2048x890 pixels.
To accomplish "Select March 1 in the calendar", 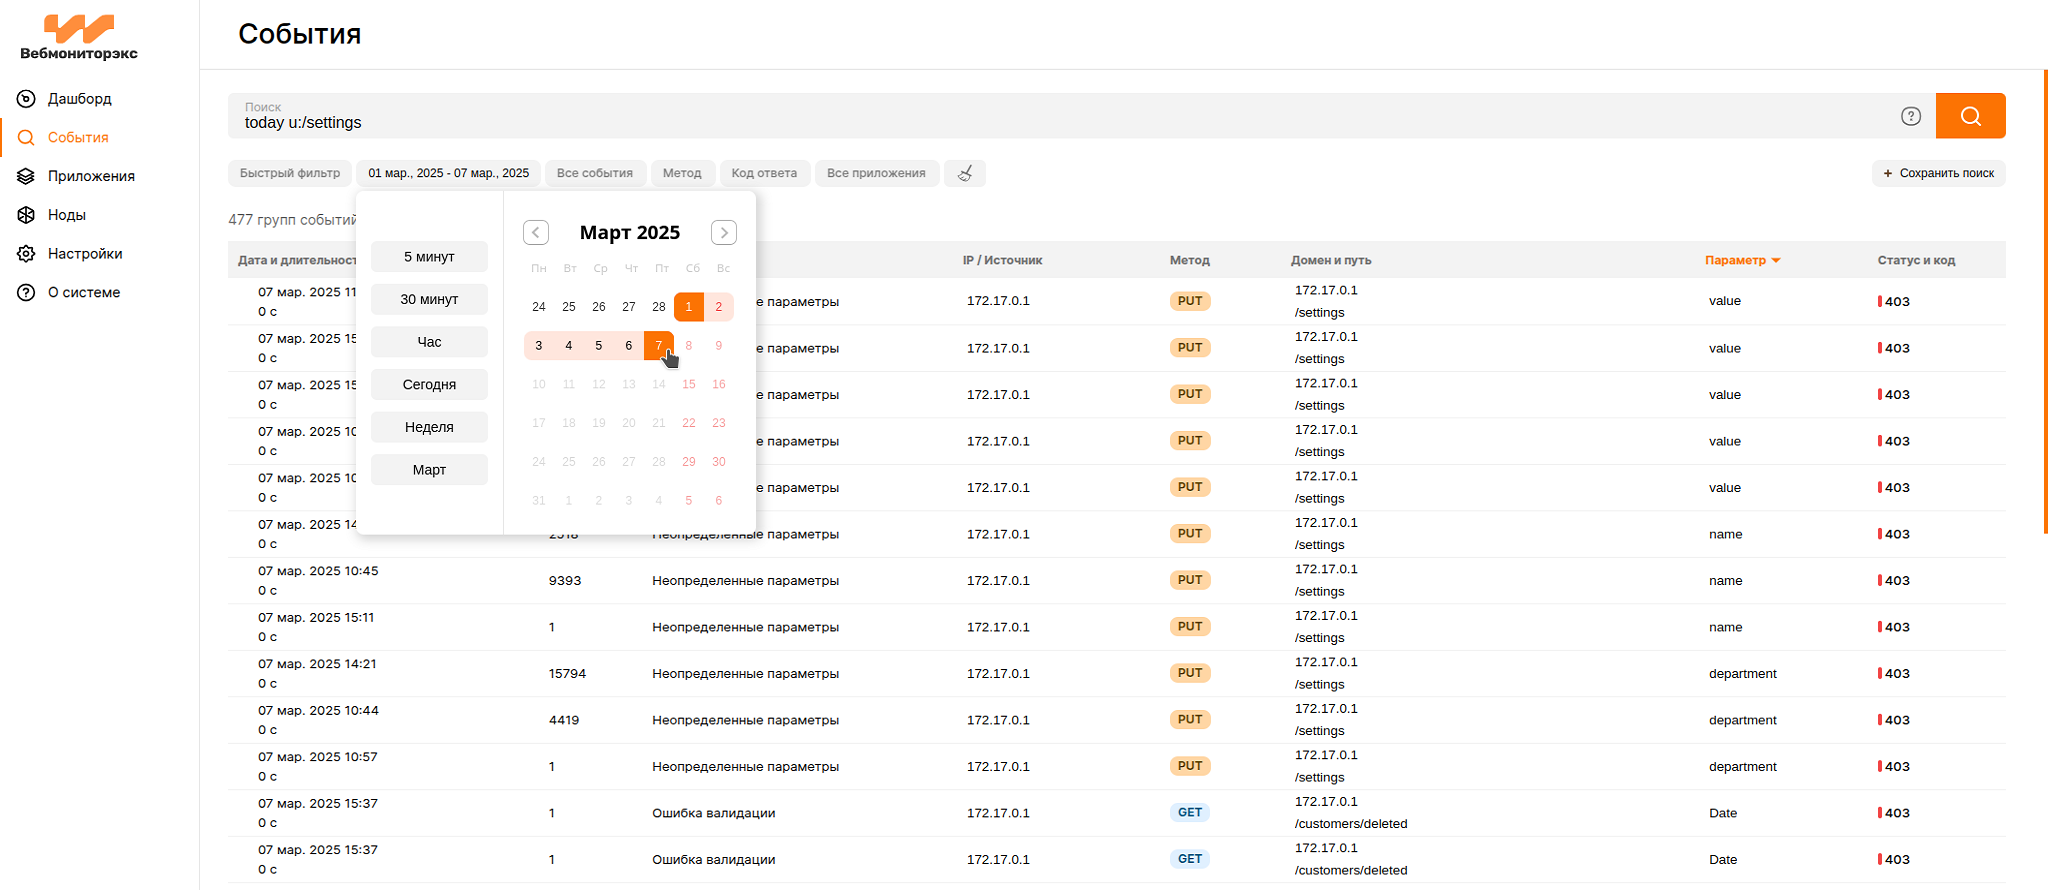I will pyautogui.click(x=688, y=307).
